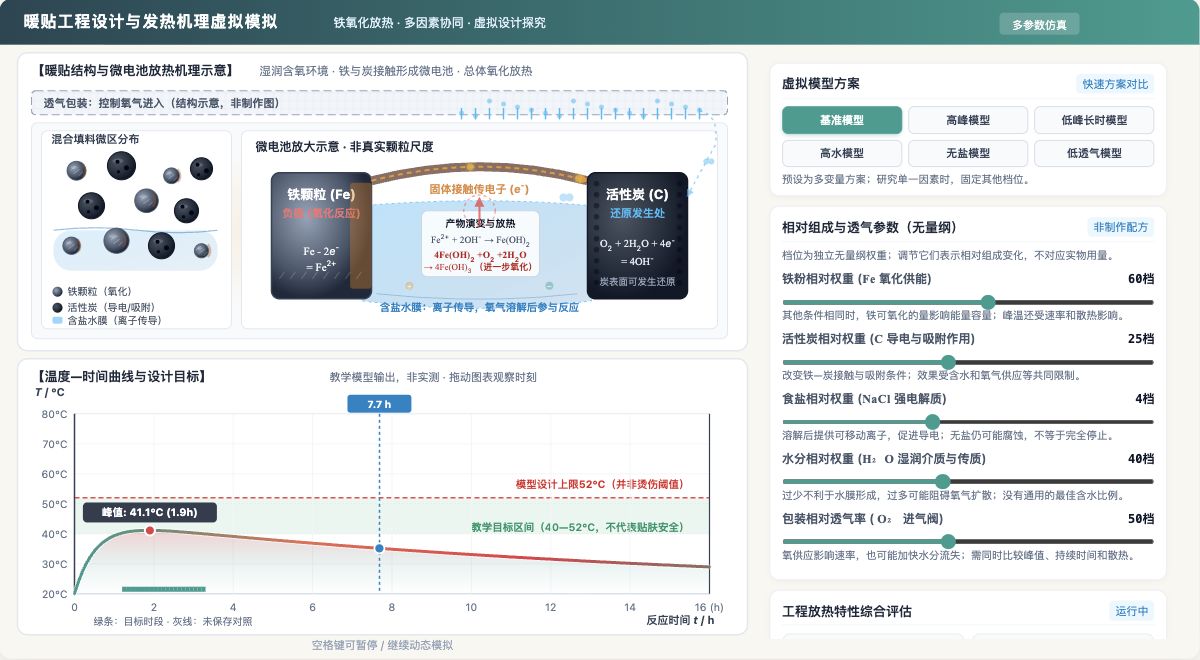Click the 空格键可暂停 / 继续动态模拟 hint
Viewport: 1200px width, 660px height.
382,645
